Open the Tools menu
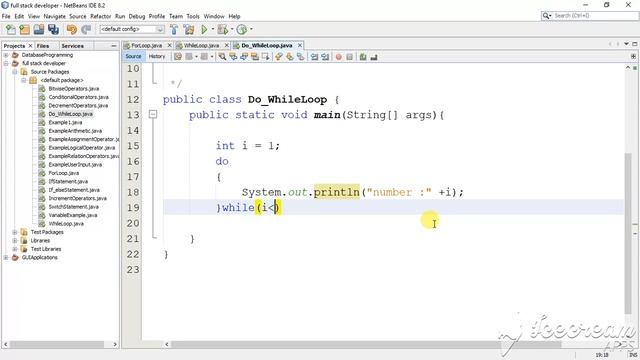This screenshot has height=360, width=640. (x=193, y=16)
